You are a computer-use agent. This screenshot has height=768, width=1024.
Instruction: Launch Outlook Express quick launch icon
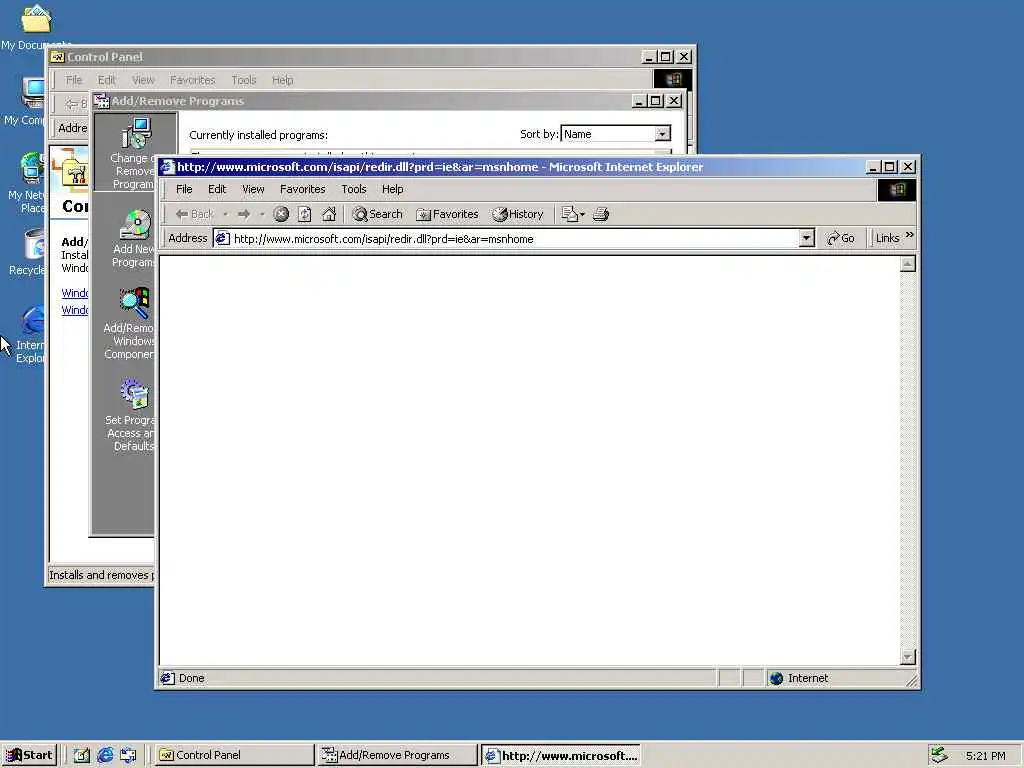[128, 756]
